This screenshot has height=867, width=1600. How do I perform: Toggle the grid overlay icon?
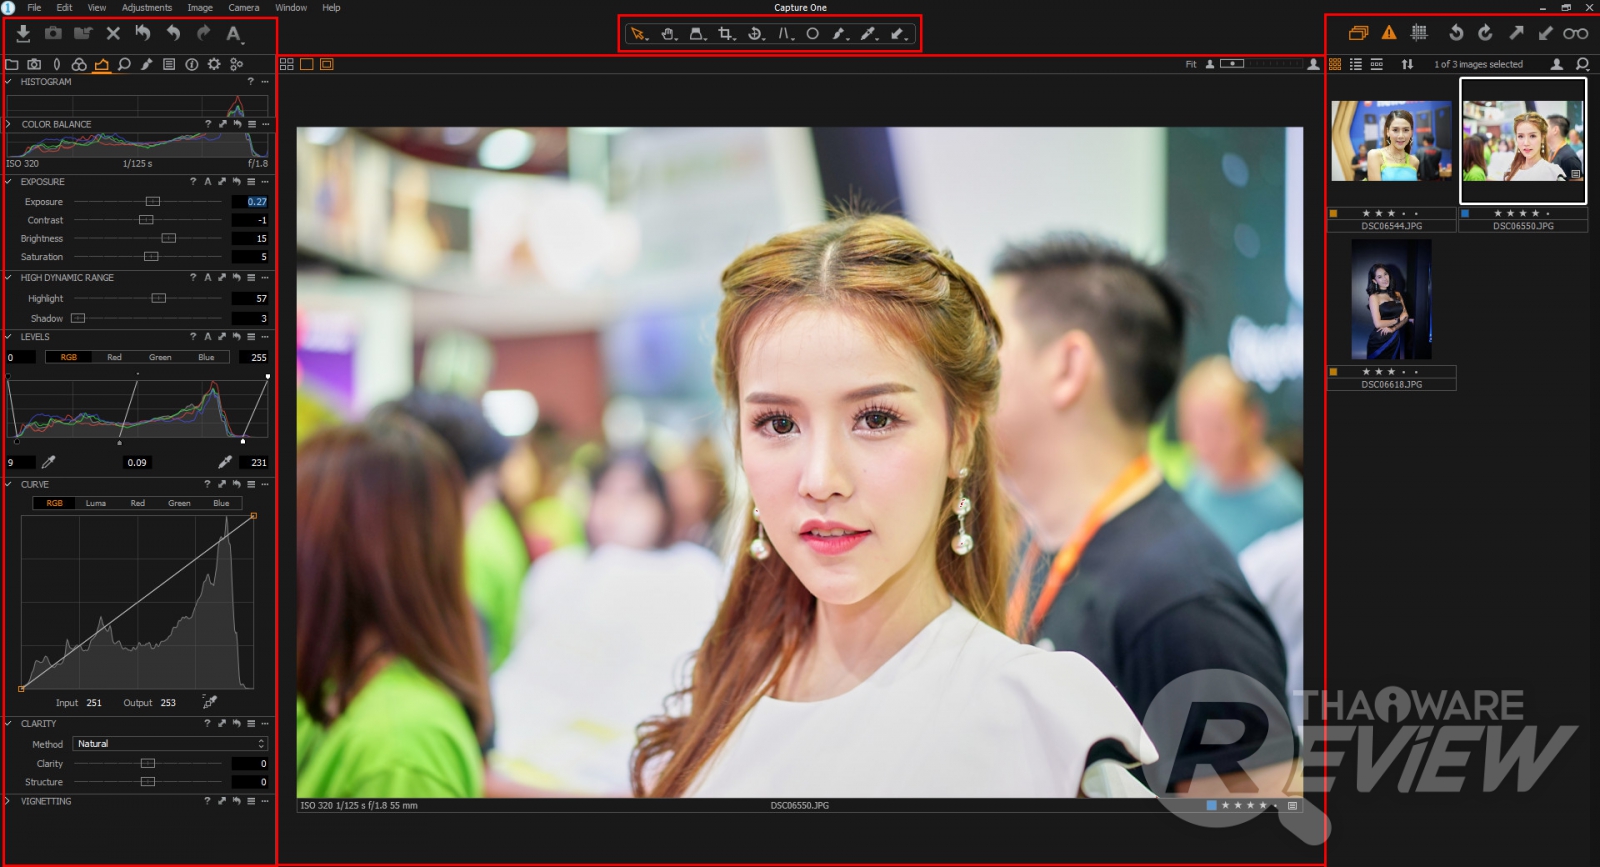point(1419,33)
